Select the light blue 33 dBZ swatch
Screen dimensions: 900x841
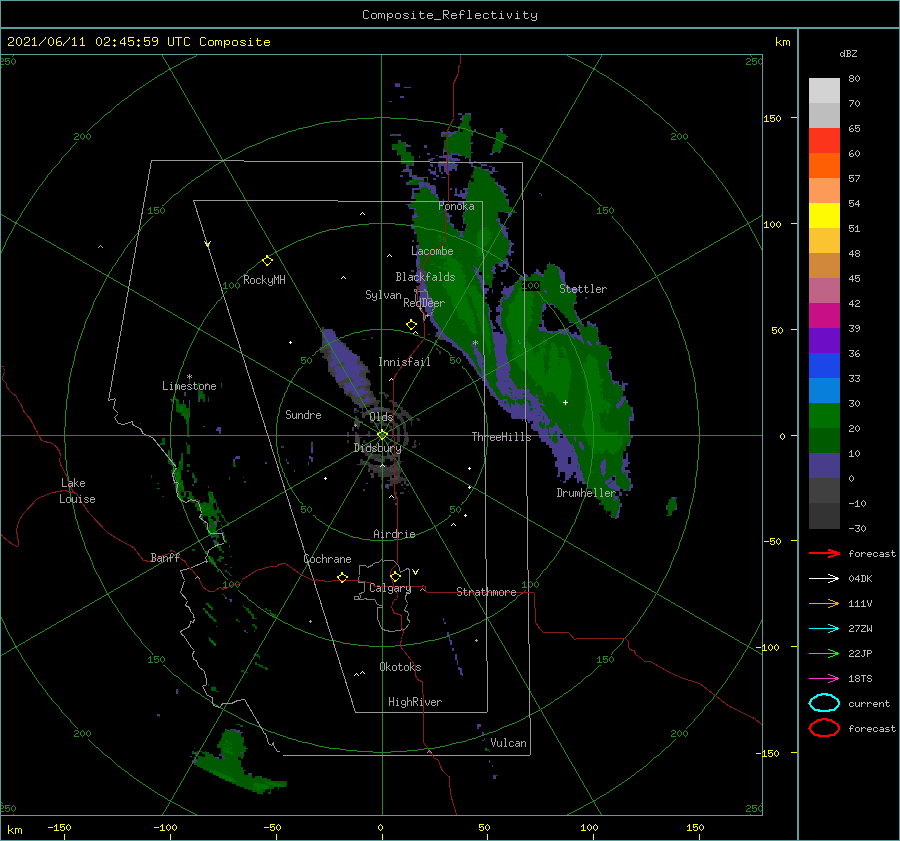point(824,390)
